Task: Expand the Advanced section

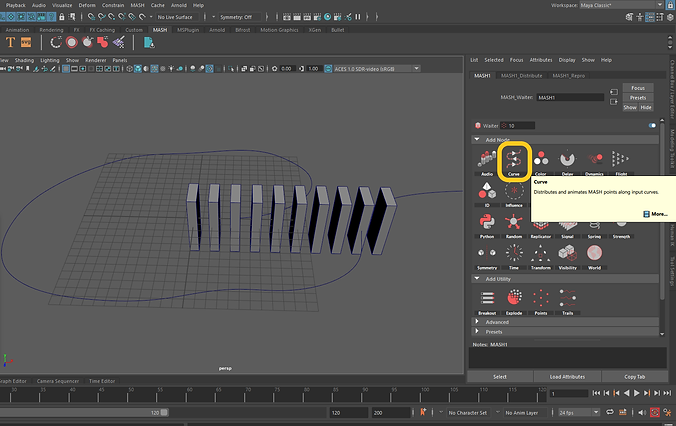Action: [x=477, y=322]
